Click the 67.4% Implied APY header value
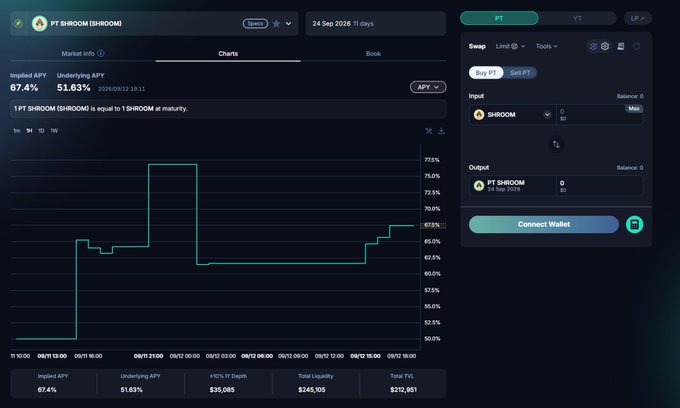Viewport: 680px width, 408px height. (x=24, y=88)
